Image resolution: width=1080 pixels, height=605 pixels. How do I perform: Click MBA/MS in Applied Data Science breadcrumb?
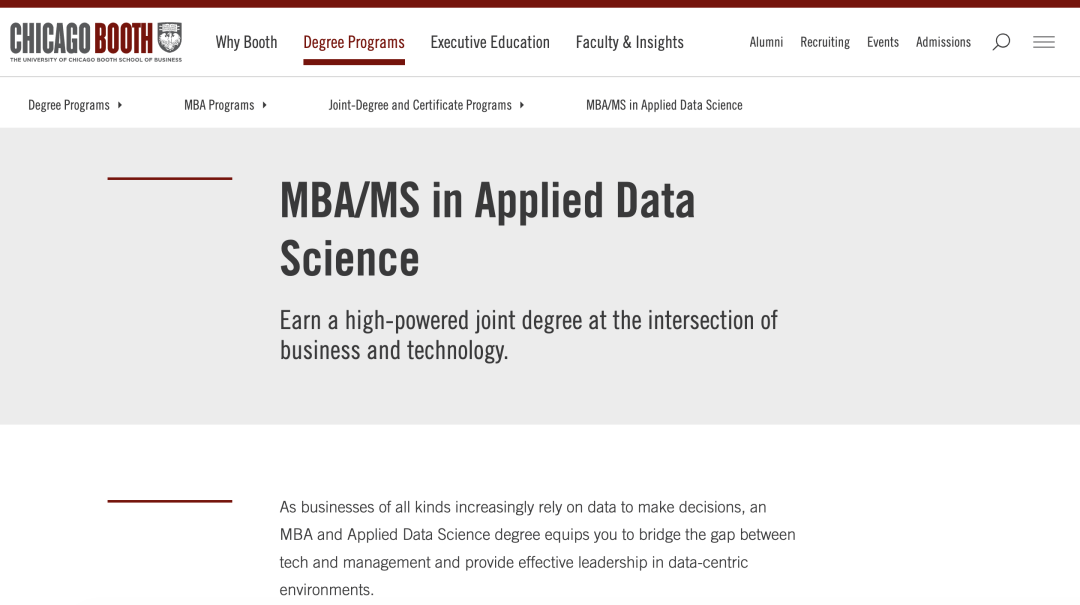coord(664,105)
